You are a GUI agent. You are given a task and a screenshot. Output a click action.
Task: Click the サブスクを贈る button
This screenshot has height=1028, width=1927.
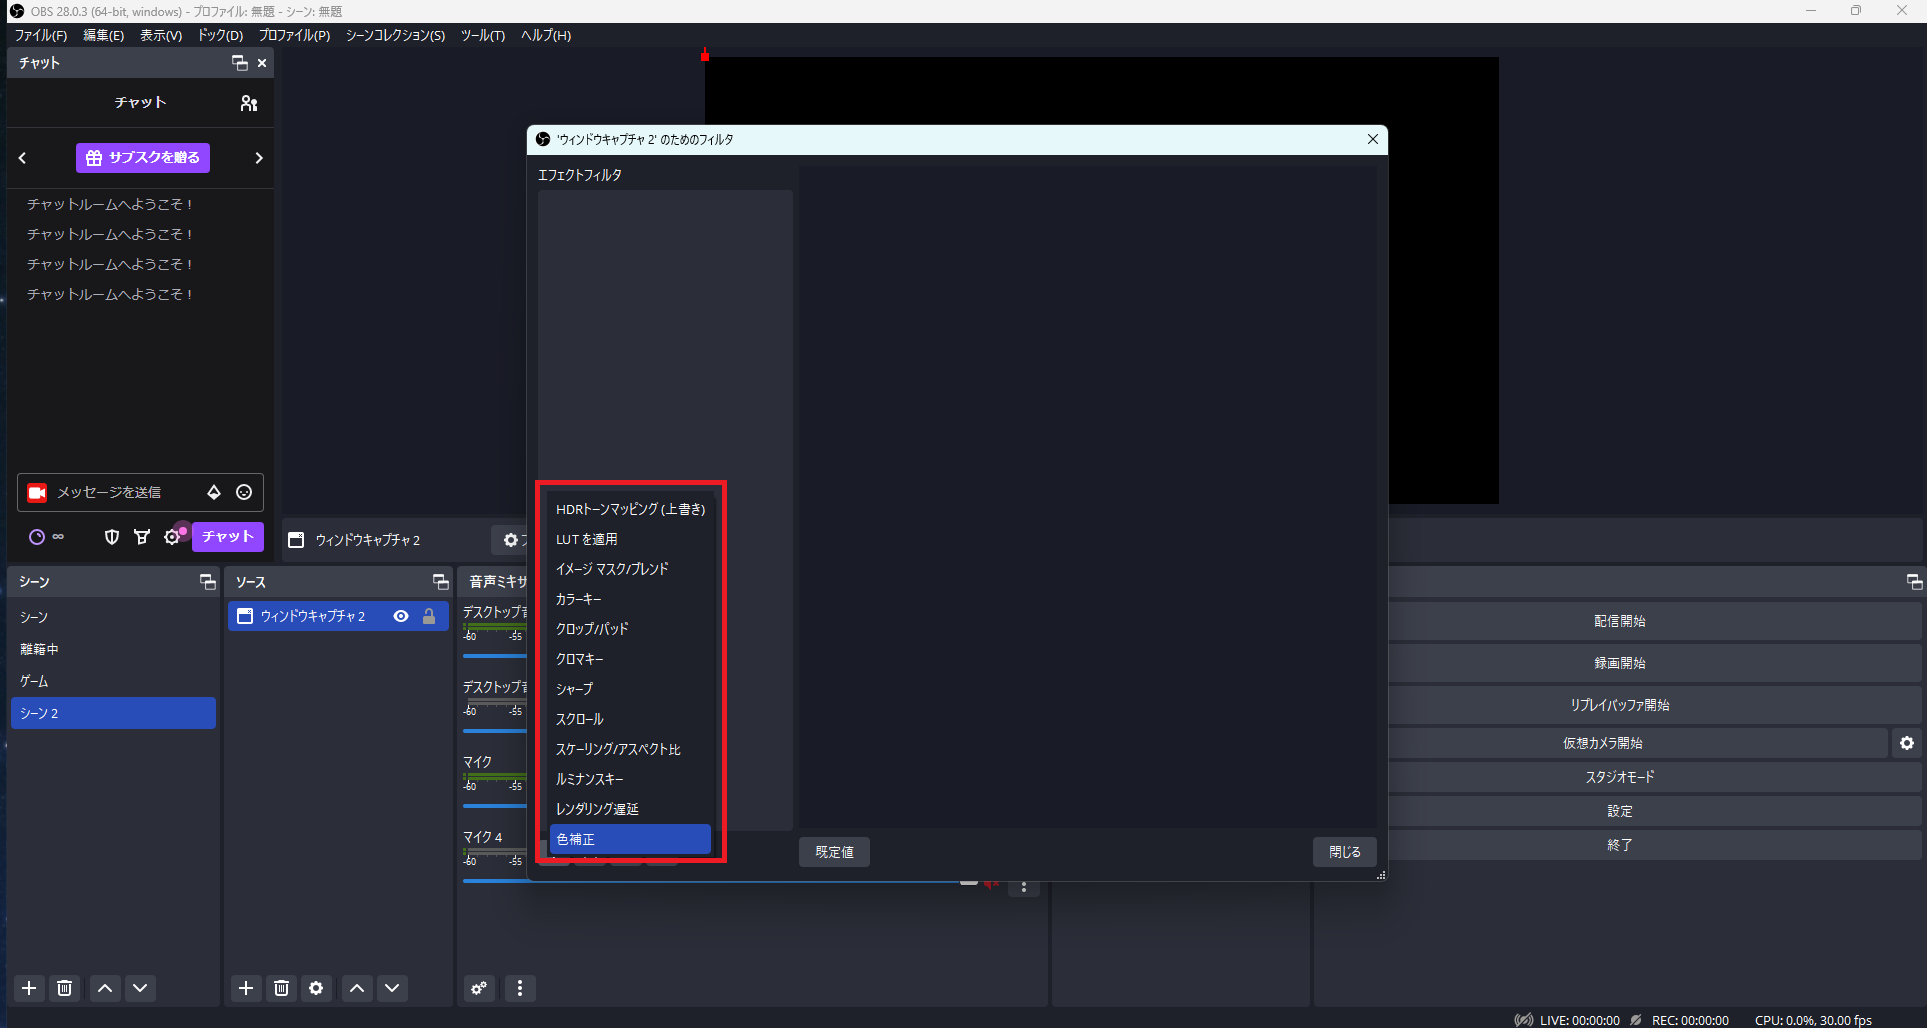[143, 158]
